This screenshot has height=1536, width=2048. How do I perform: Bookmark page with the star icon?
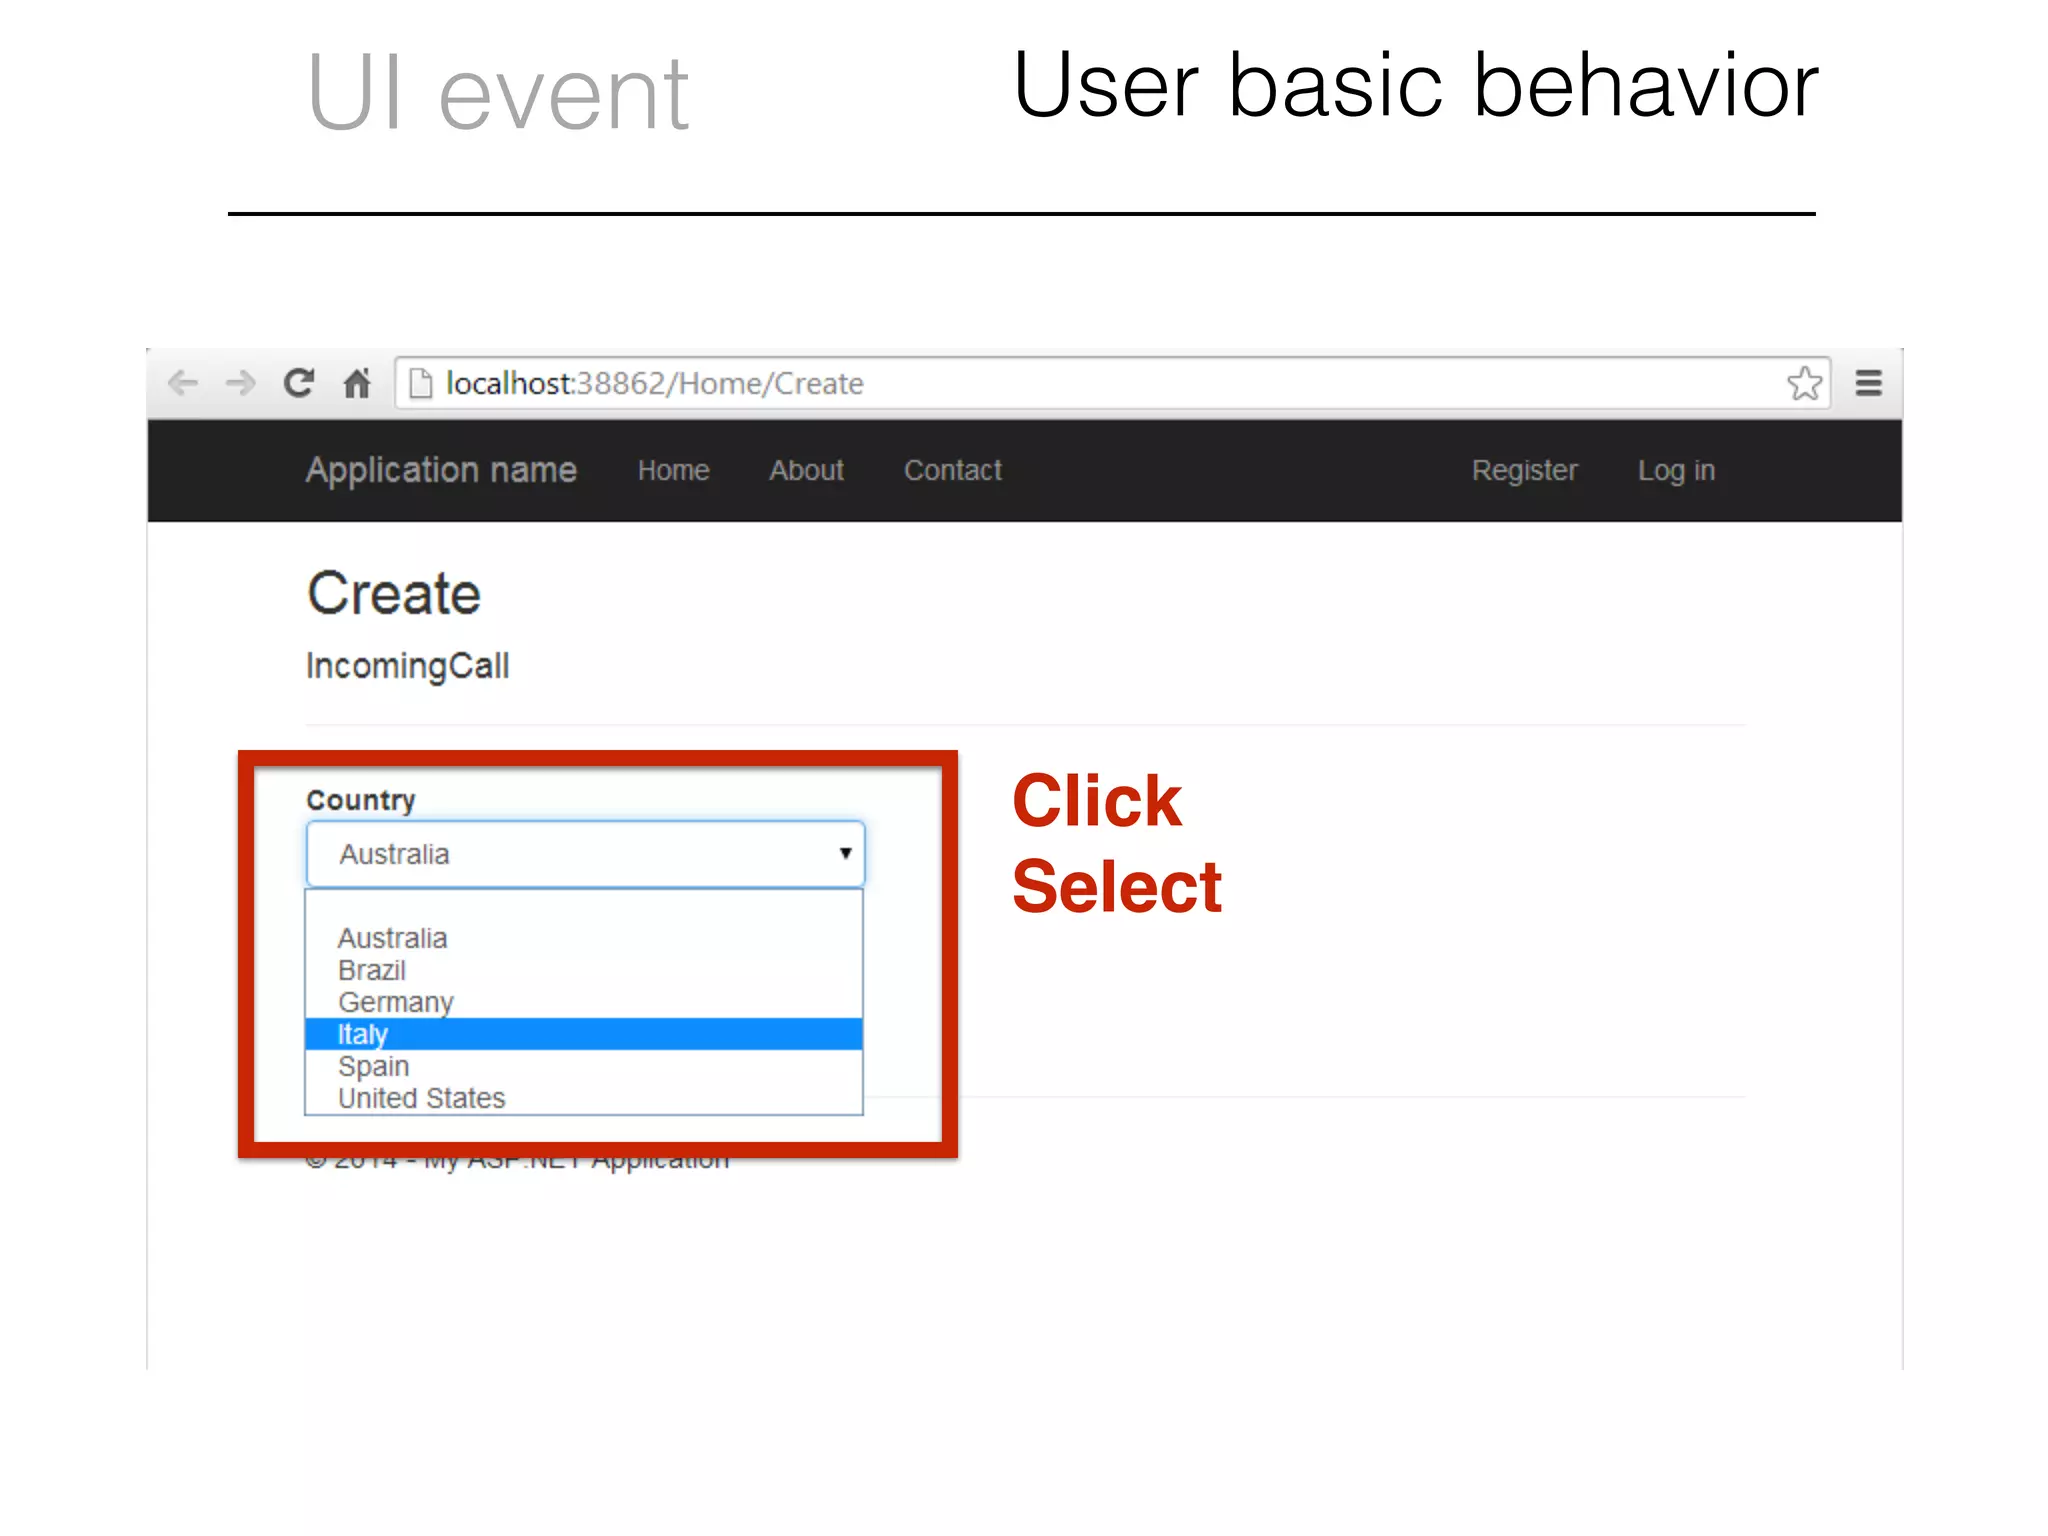click(x=1805, y=383)
